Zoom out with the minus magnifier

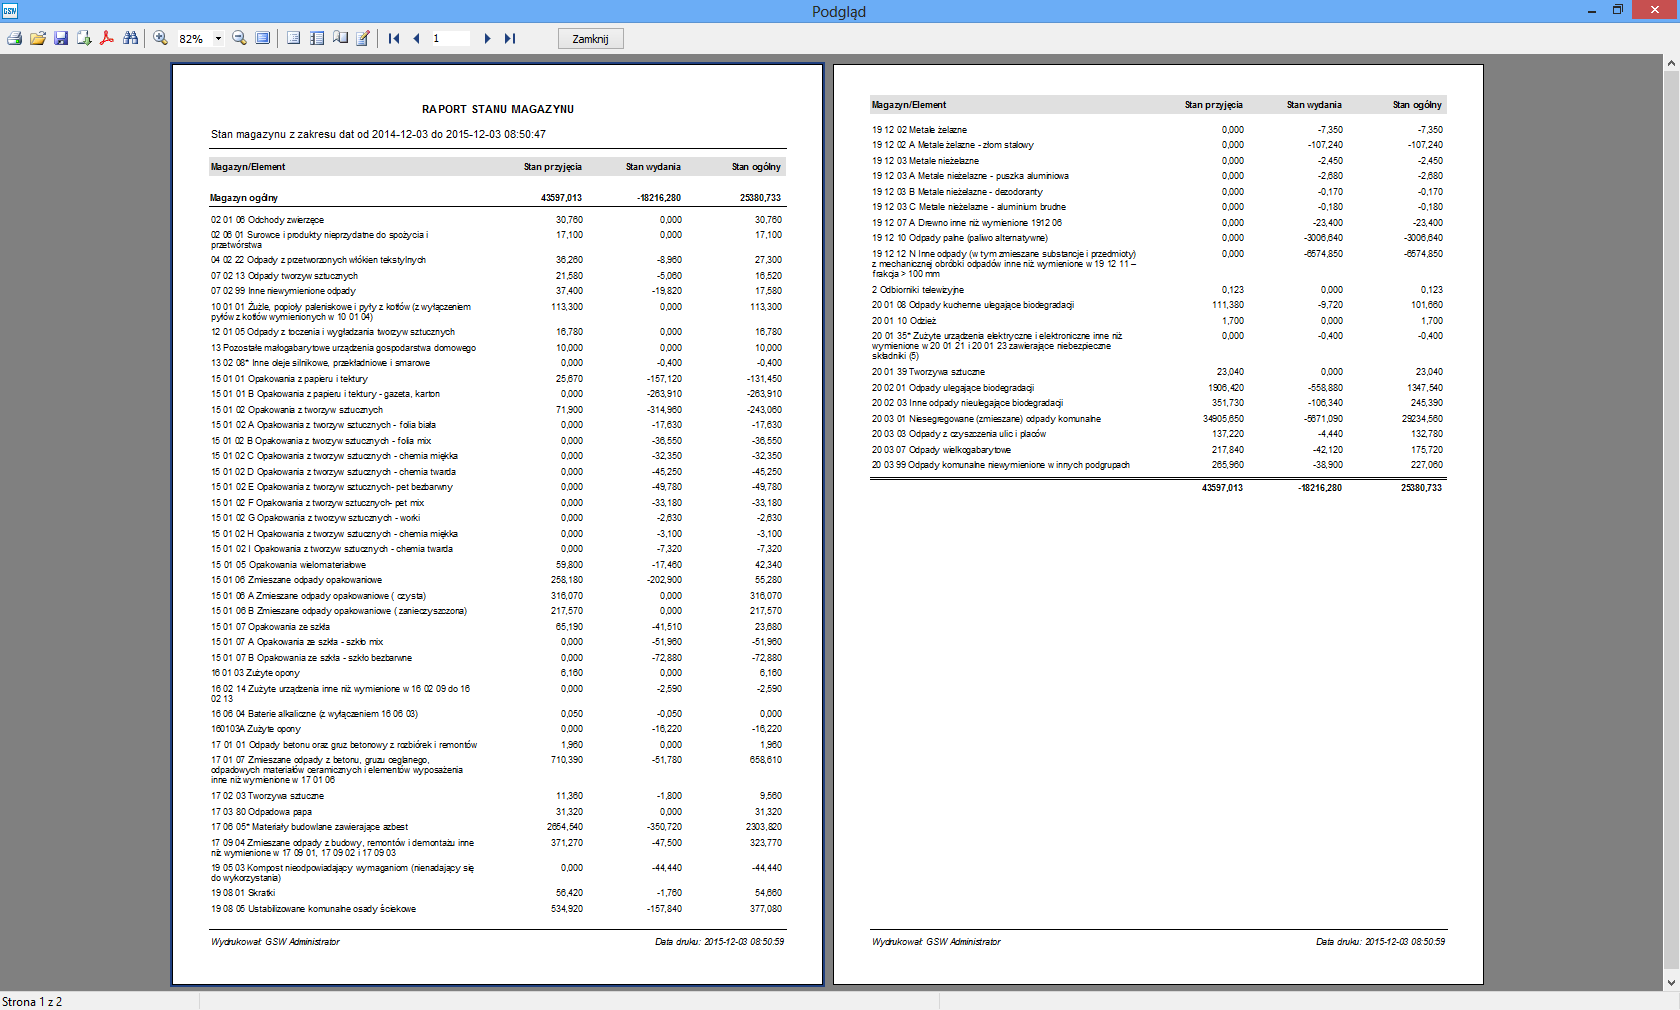pos(239,38)
